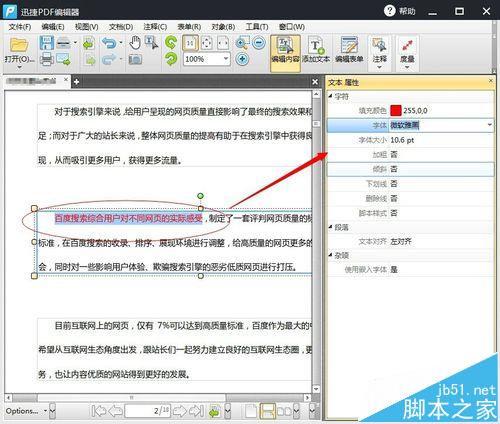Click the zoom in plus icon
Viewport: 500px width, 424px height.
(x=242, y=59)
